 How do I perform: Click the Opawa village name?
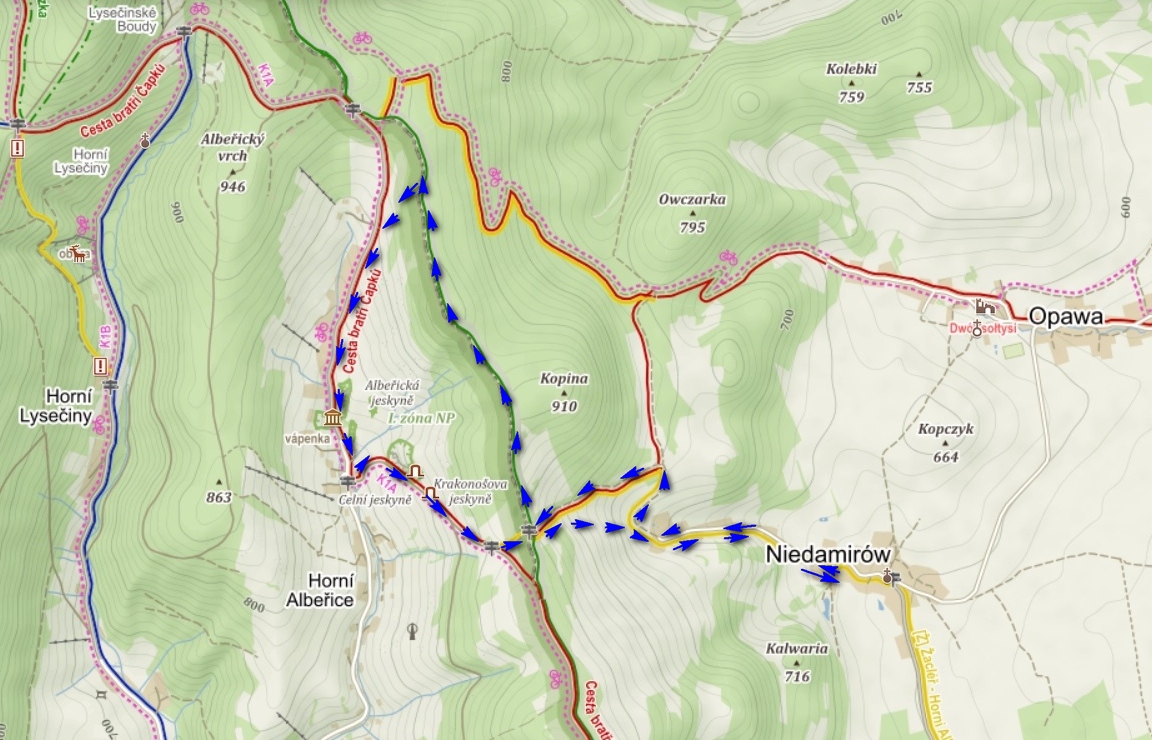click(1066, 317)
